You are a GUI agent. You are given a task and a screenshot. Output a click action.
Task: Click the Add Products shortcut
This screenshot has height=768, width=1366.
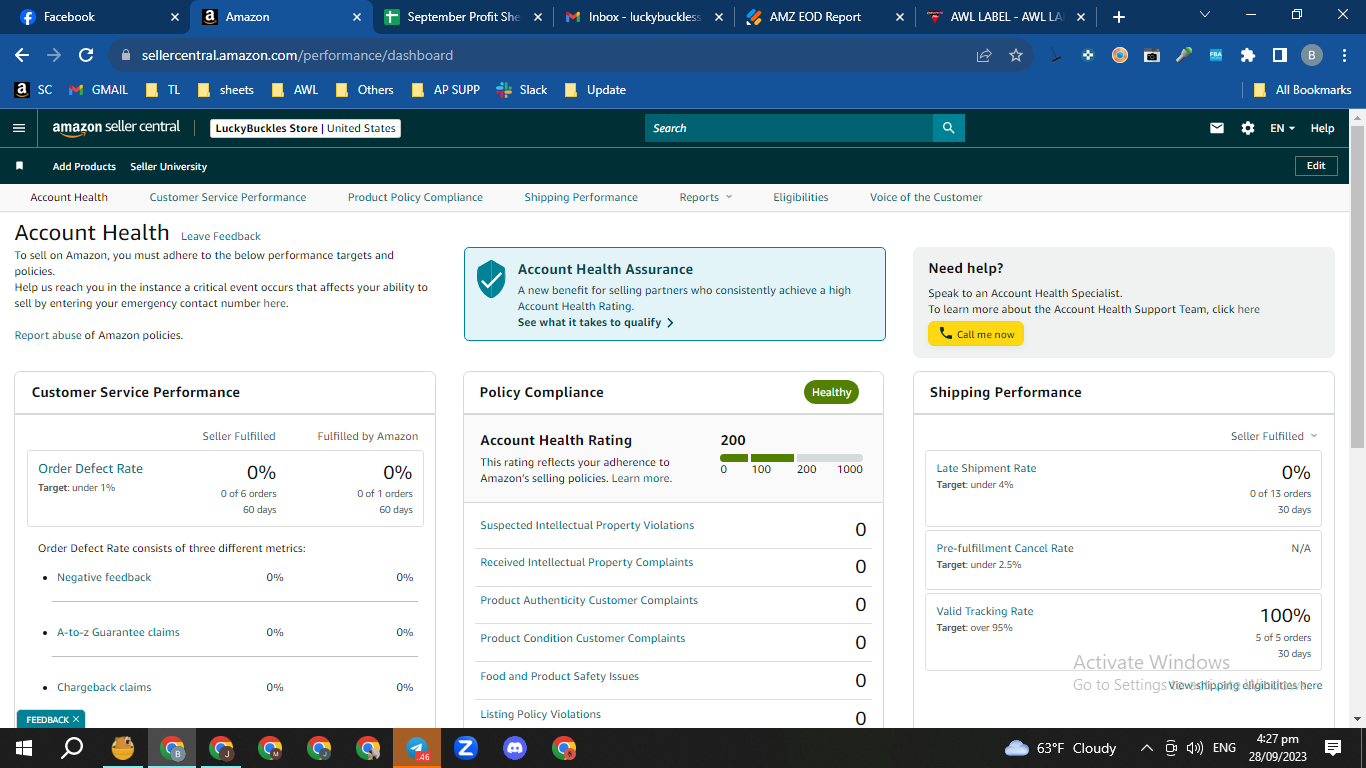tap(84, 166)
